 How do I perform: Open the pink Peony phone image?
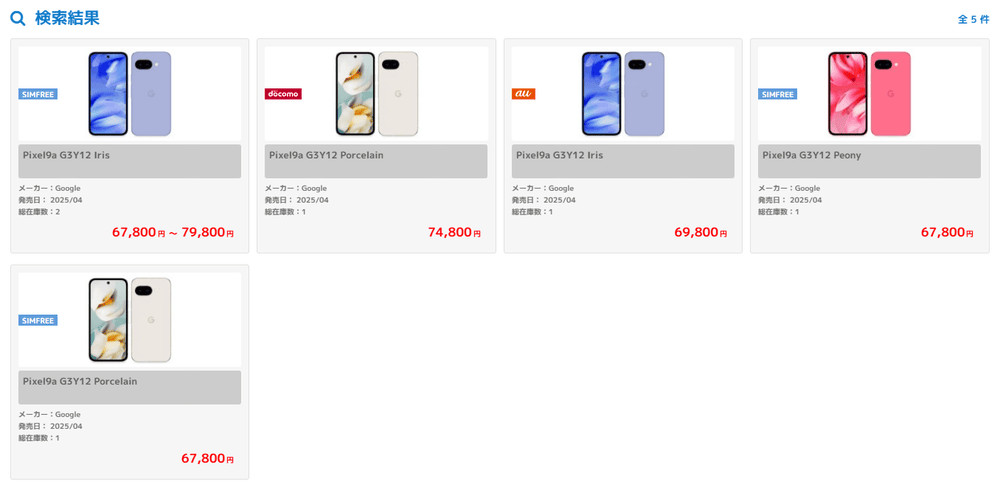[869, 94]
